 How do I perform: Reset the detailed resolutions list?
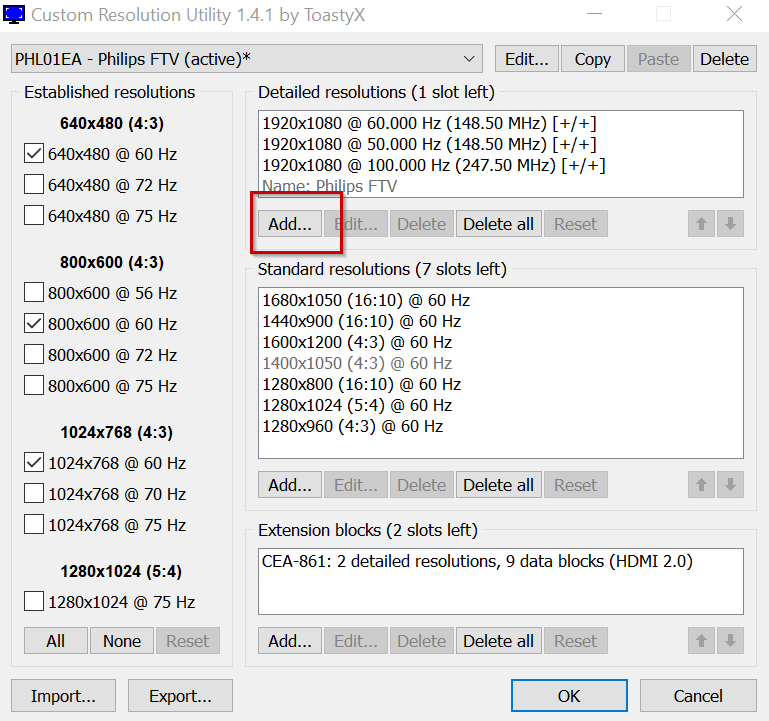pyautogui.click(x=576, y=224)
